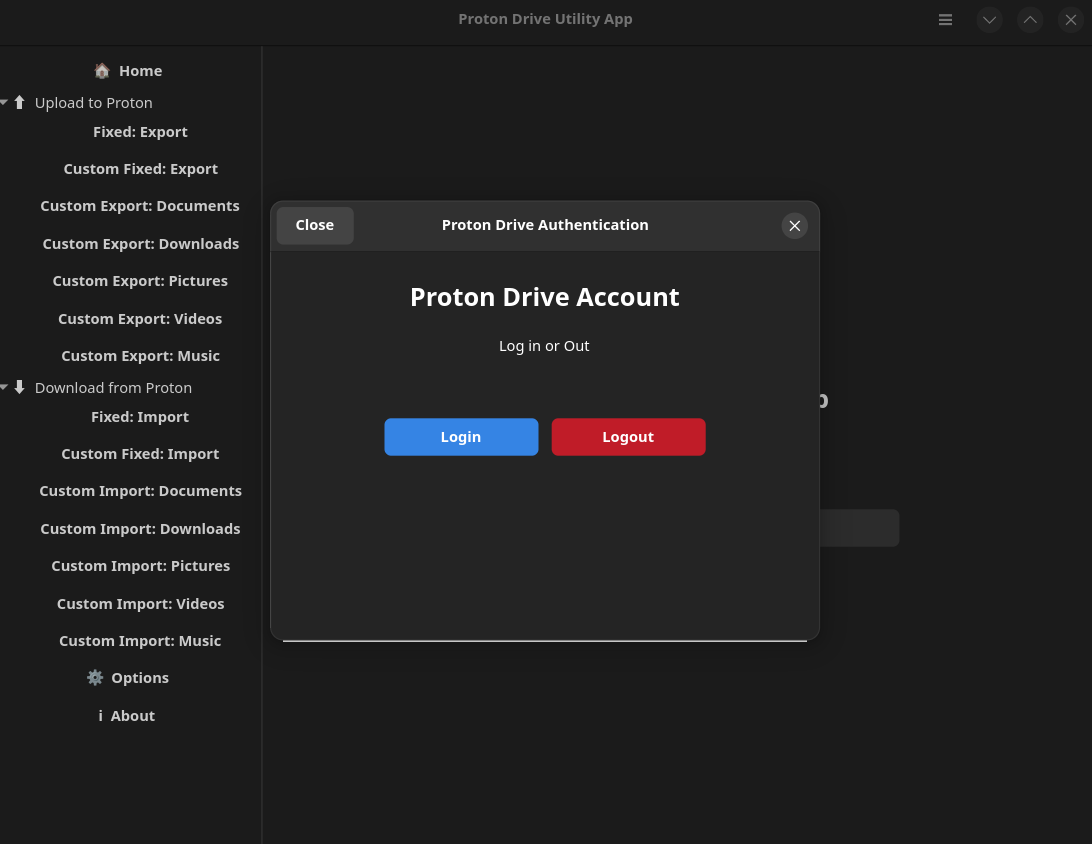This screenshot has height=844, width=1092.
Task: Select Custom Import: Pictures
Action: (x=140, y=566)
